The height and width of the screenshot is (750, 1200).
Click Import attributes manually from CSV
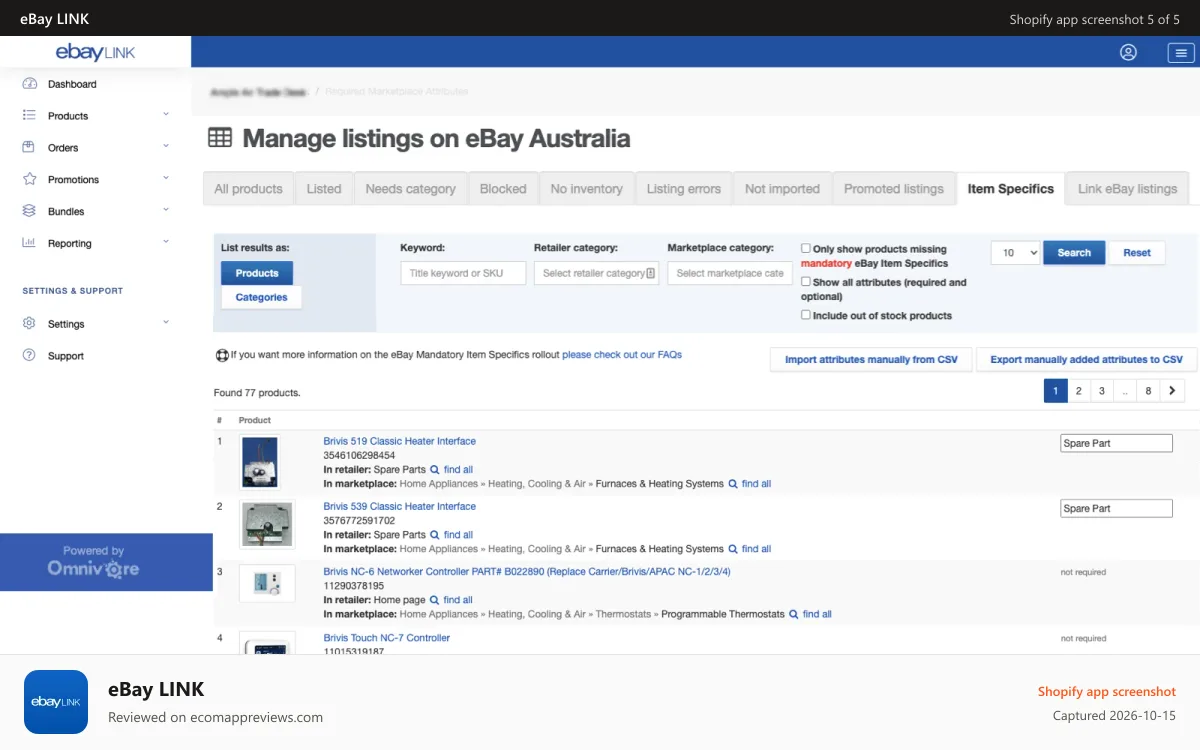(x=871, y=360)
